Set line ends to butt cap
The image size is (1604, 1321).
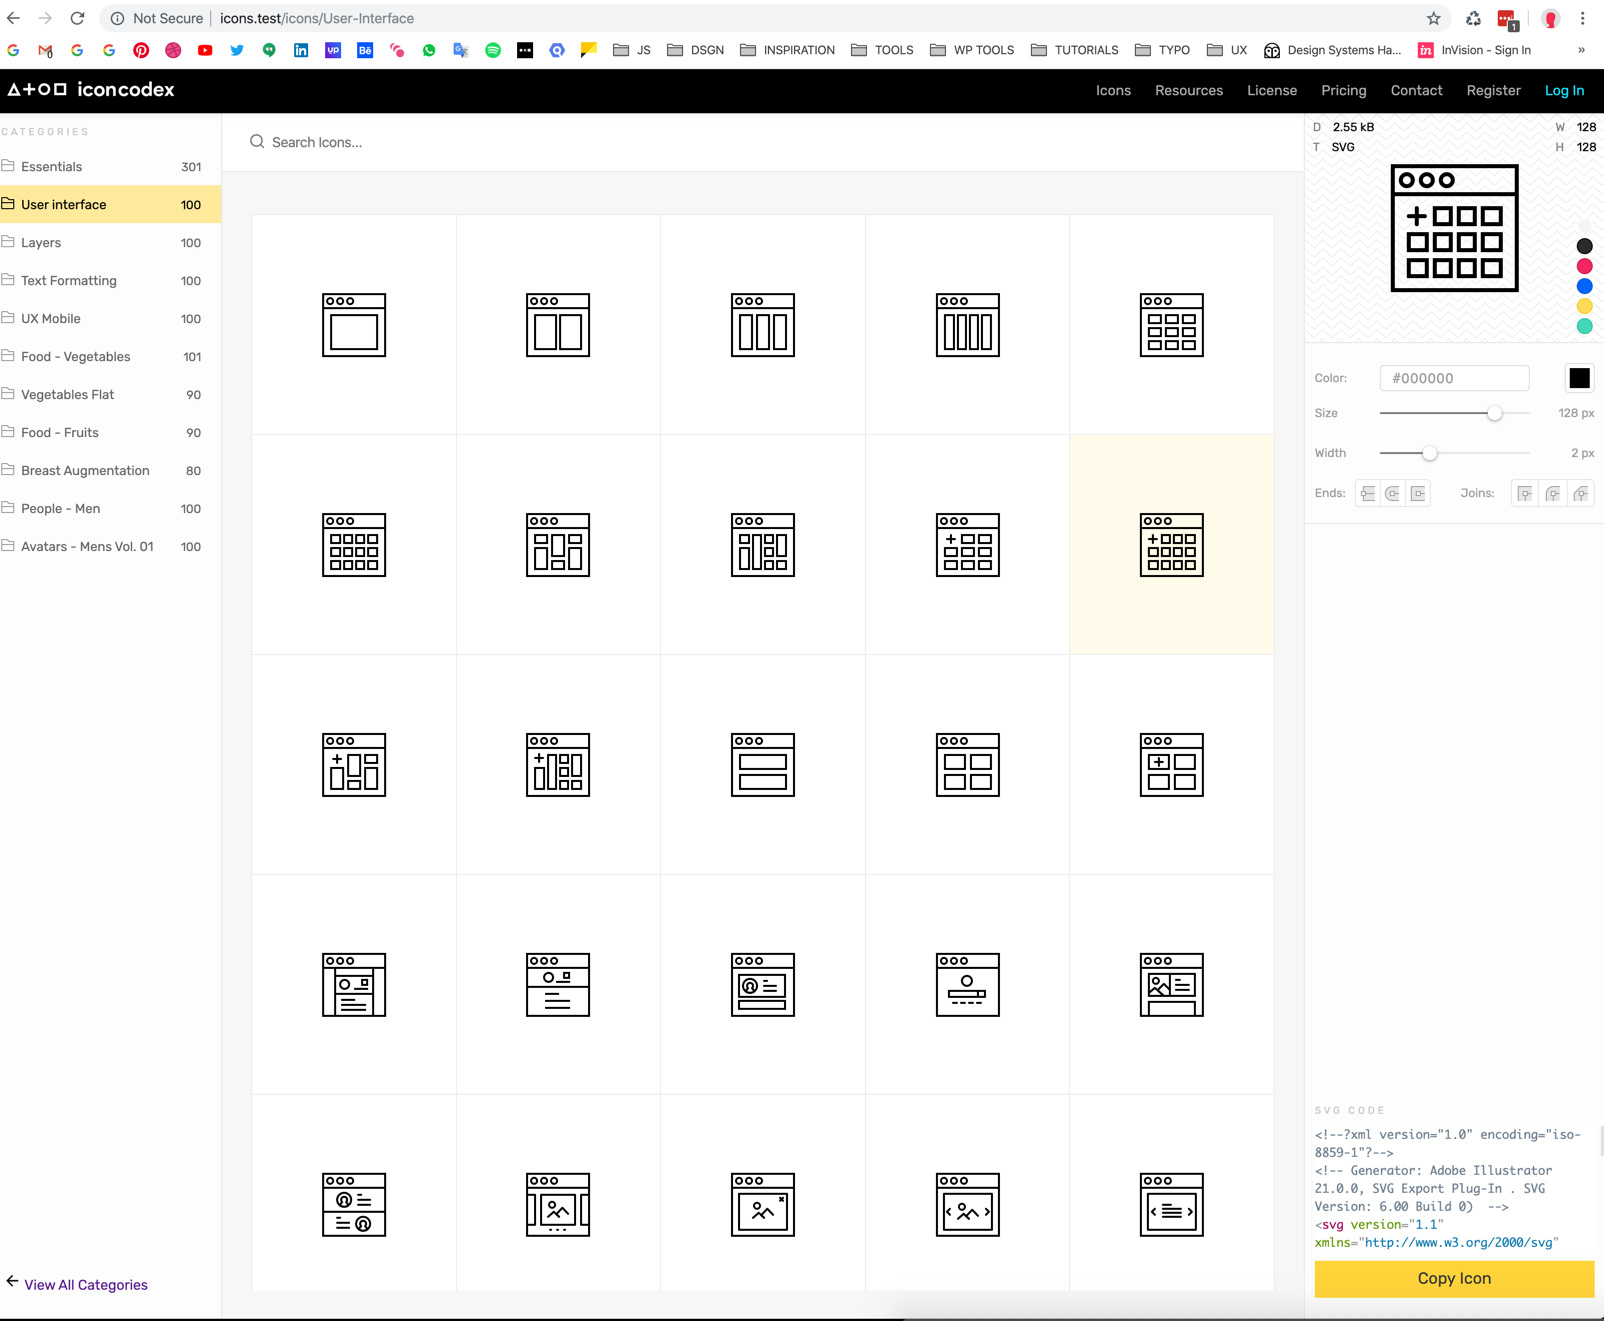coord(1367,493)
